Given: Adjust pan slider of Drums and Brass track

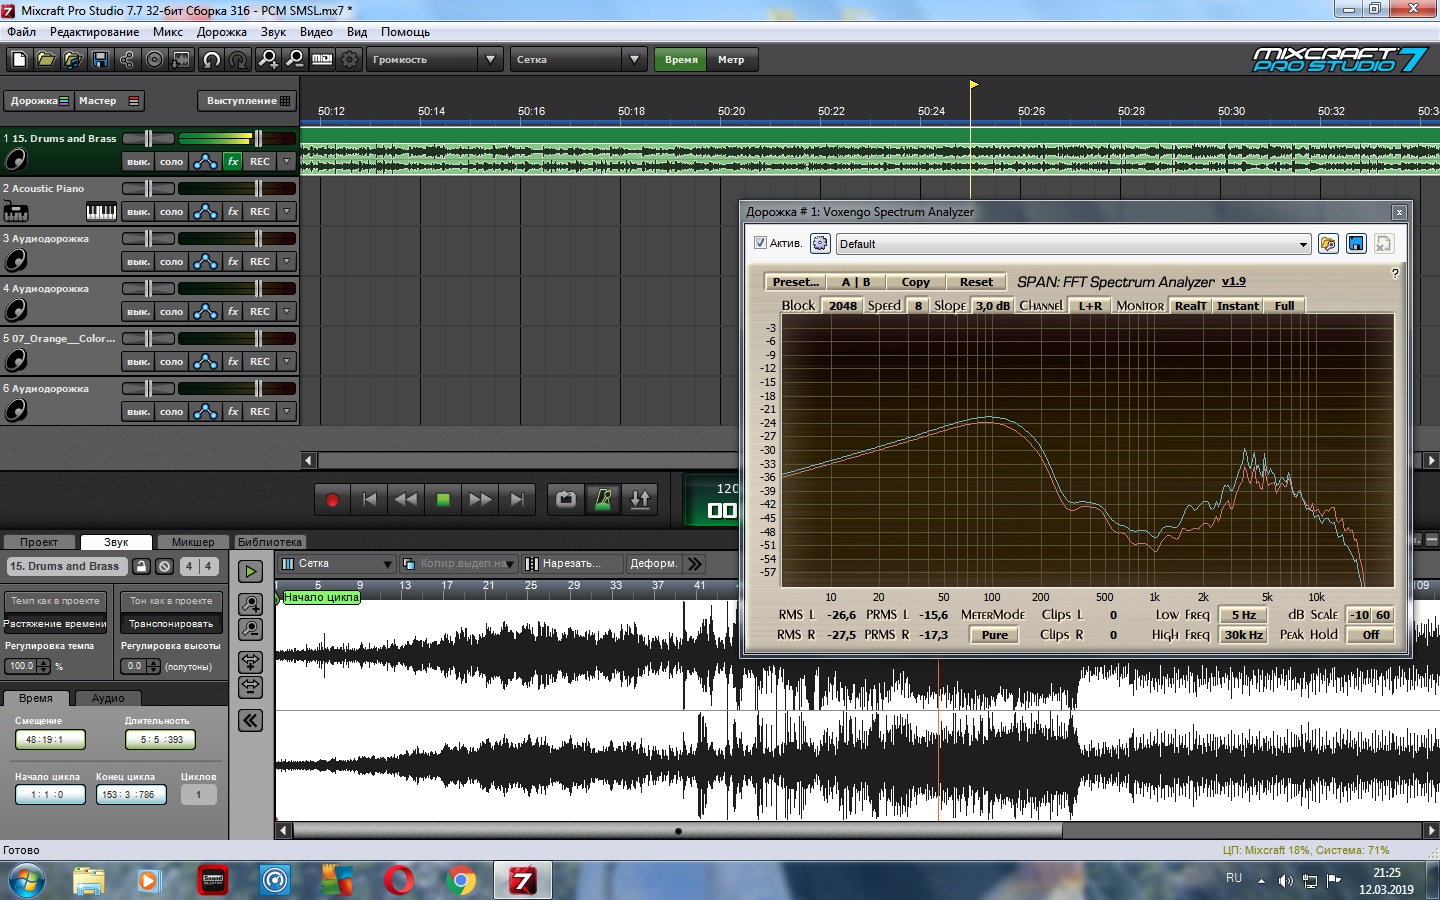Looking at the screenshot, I should [148, 138].
